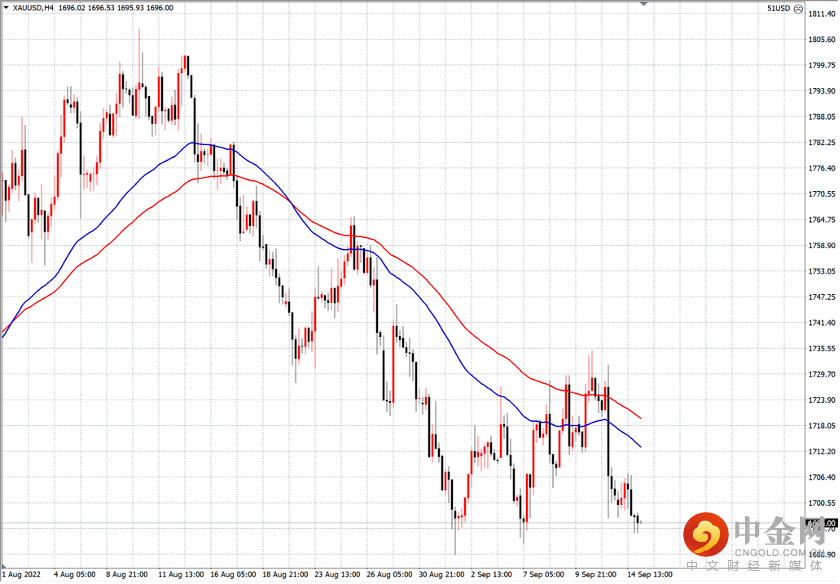Click the 1723.90 price axis label

click(821, 400)
